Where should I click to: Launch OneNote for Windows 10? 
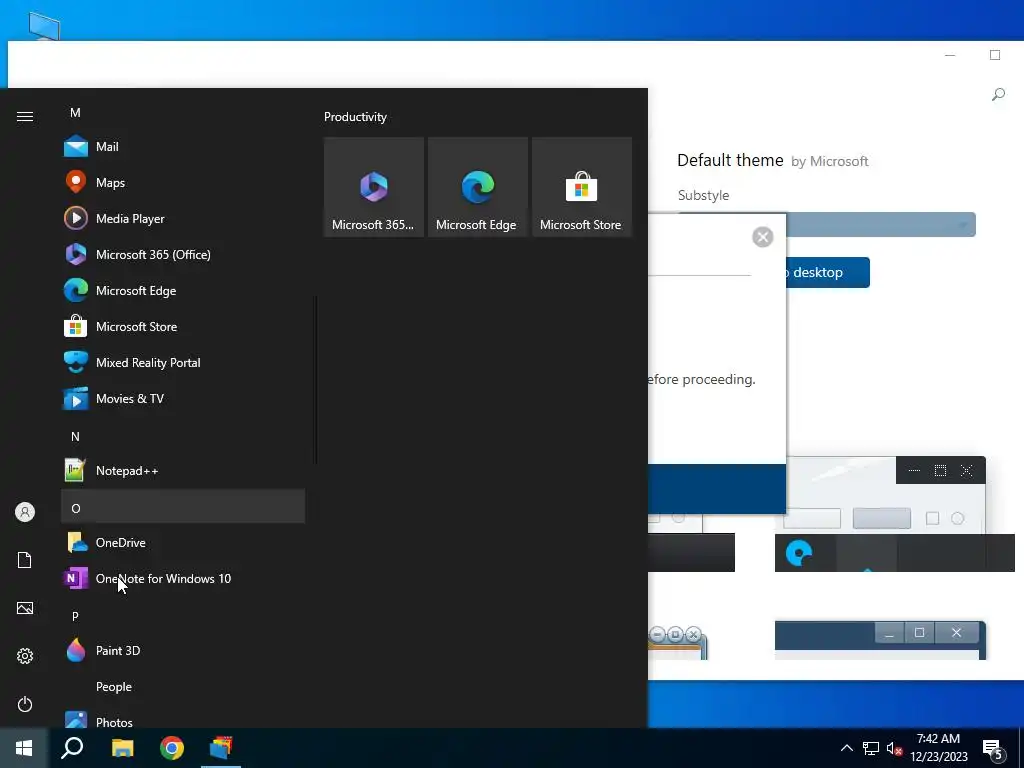pyautogui.click(x=183, y=578)
